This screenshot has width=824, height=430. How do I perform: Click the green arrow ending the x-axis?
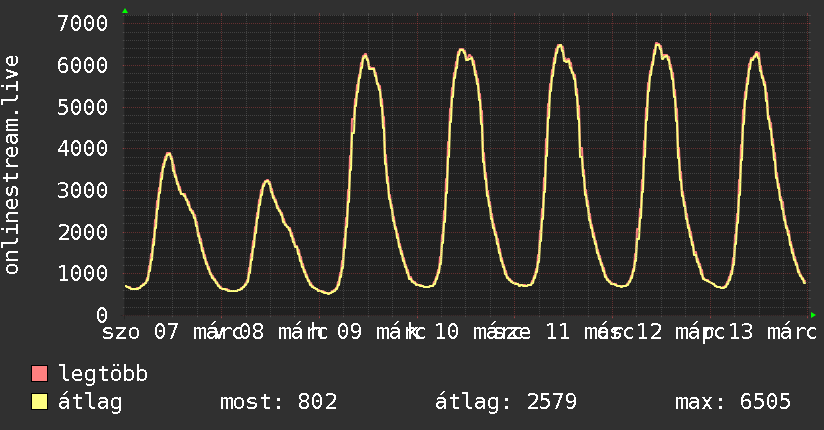tap(813, 315)
